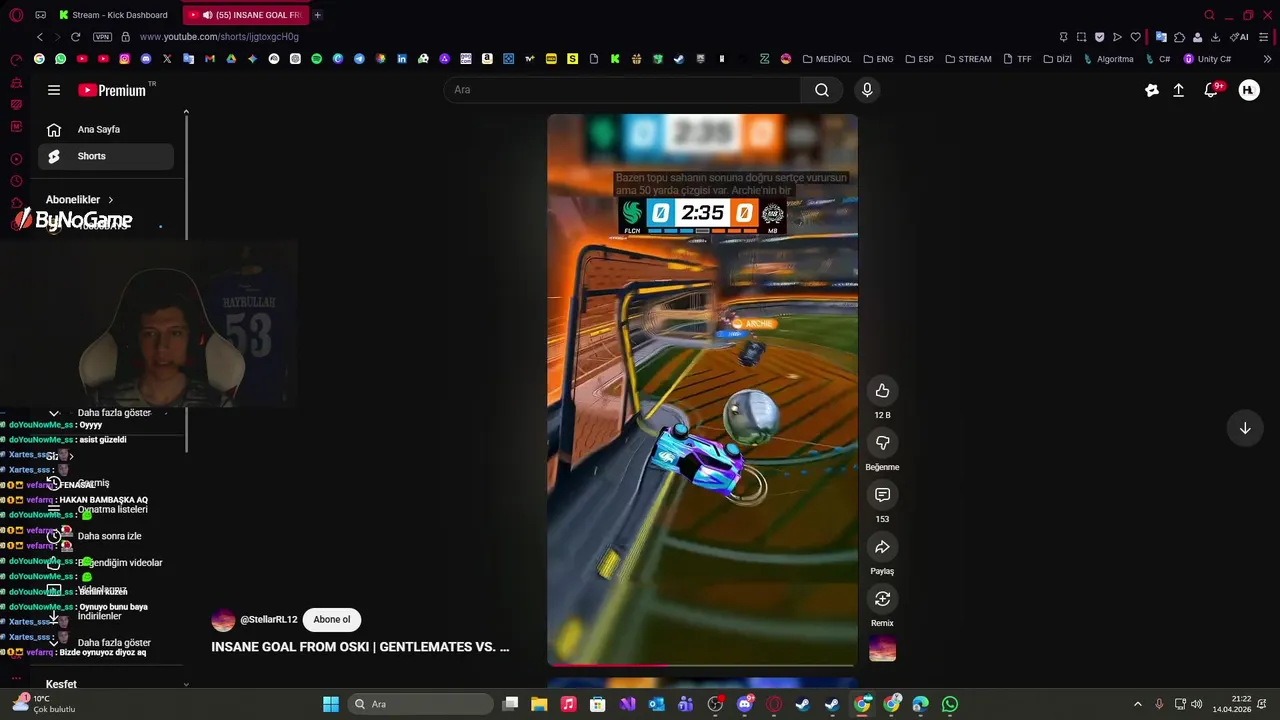
Task: Go to the next Short with down arrow
Action: [x=1245, y=428]
